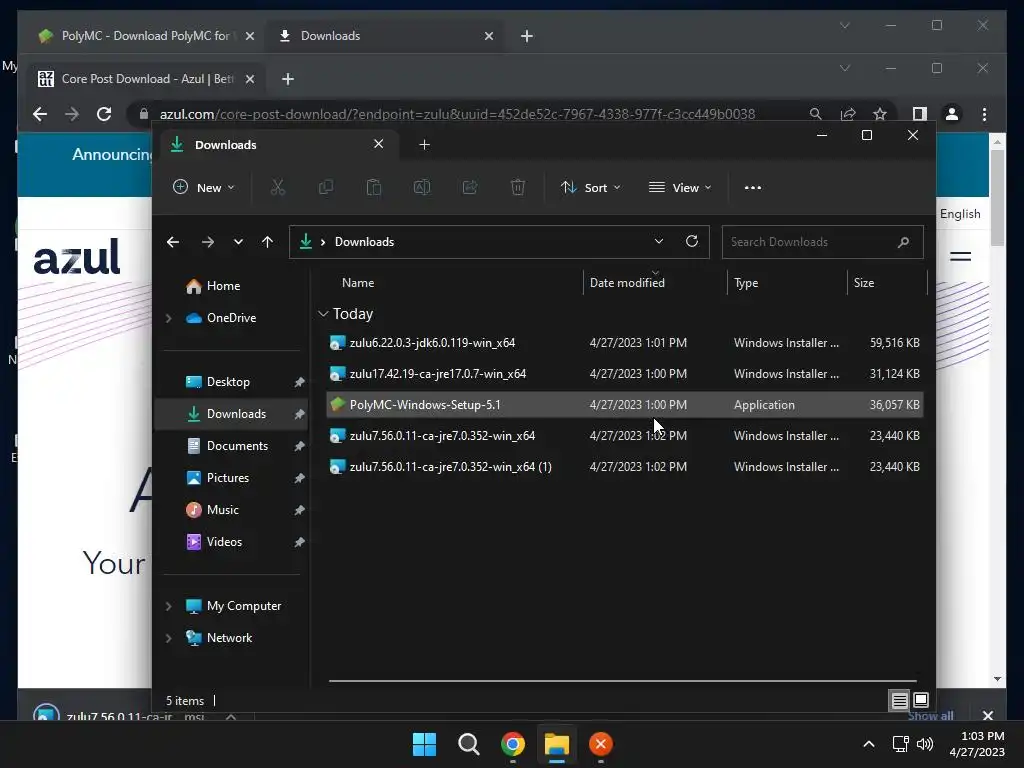Expand Network in navigation pane

coord(168,638)
